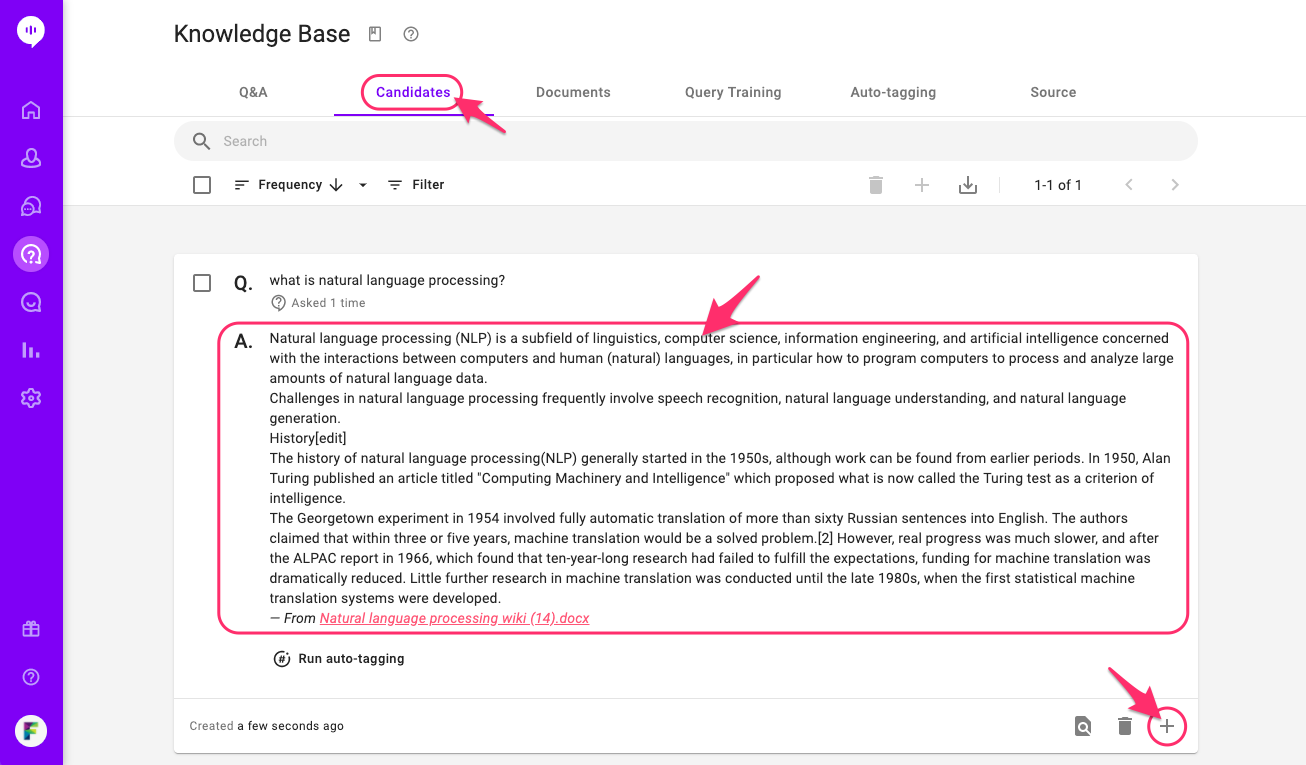Viewport: 1306px width, 765px height.
Task: Open the chat headset sidebar icon
Action: [31, 206]
